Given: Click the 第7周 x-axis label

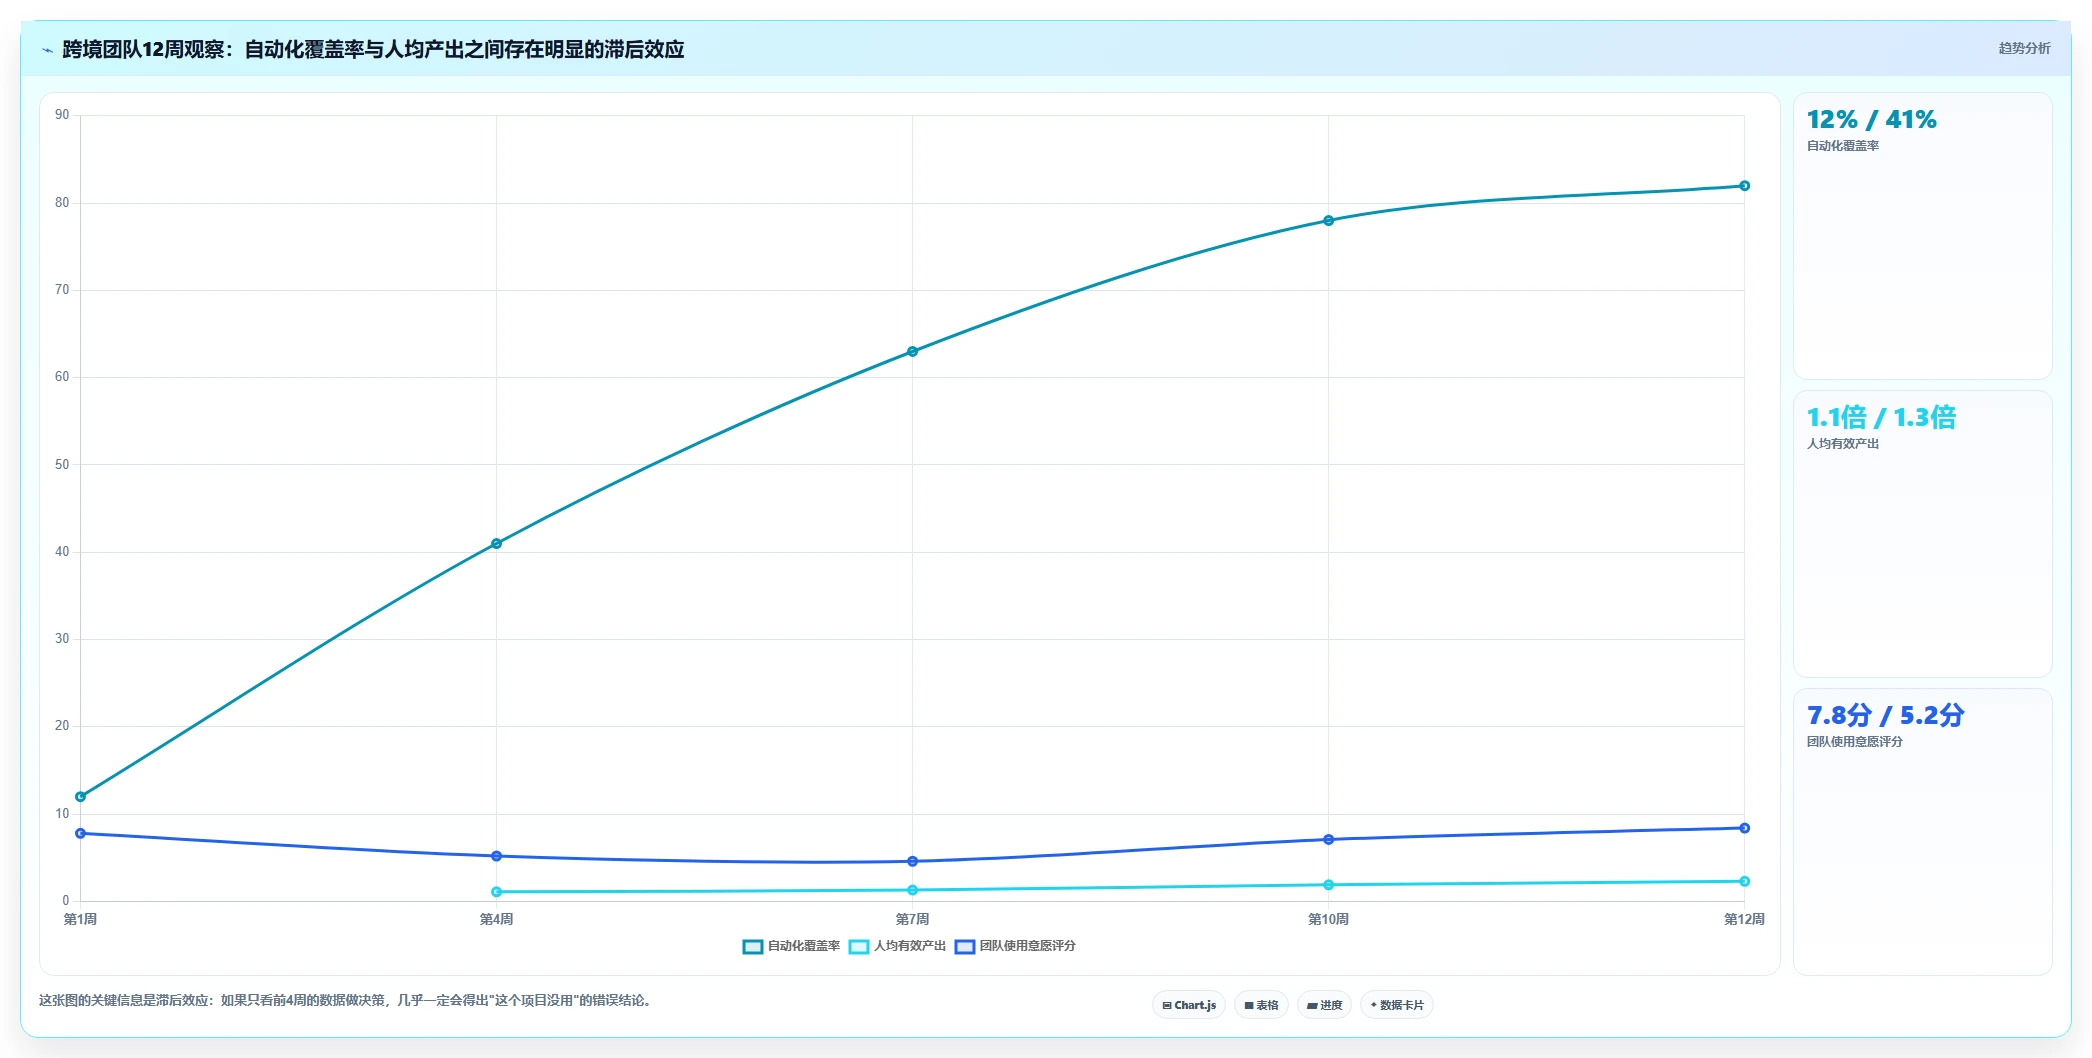Looking at the screenshot, I should point(913,920).
